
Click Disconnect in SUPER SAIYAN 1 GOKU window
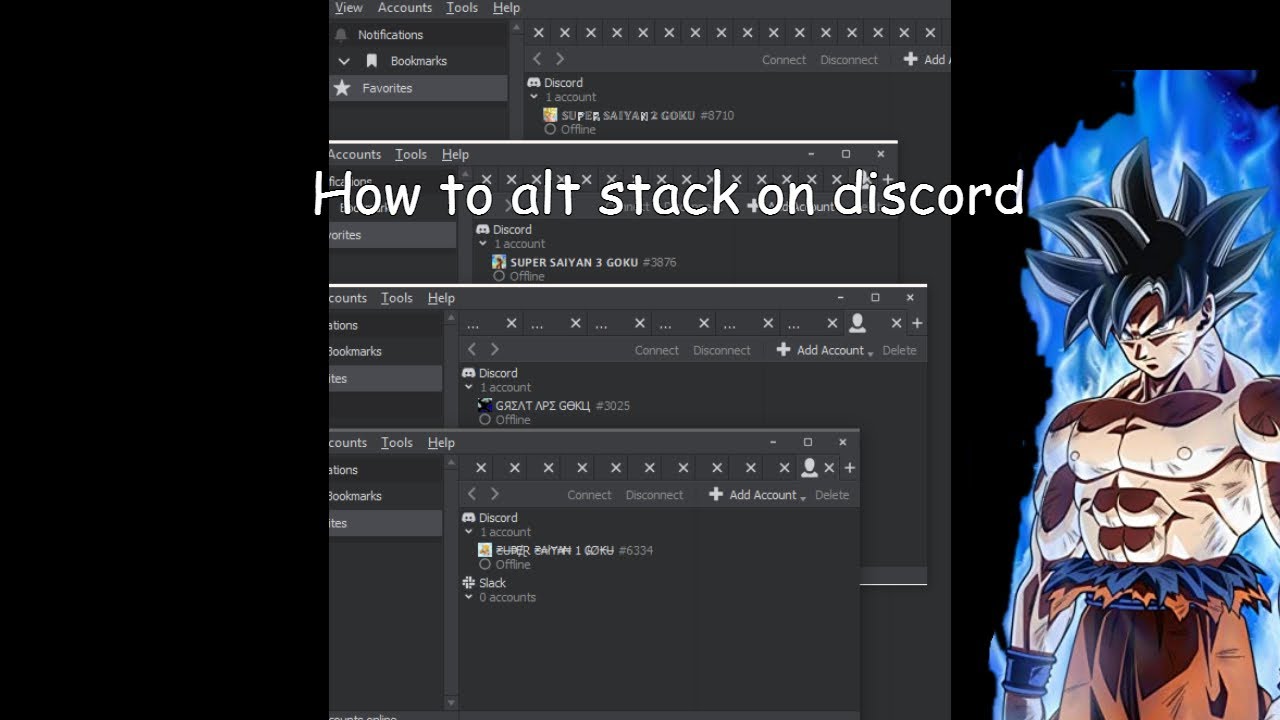[654, 496]
